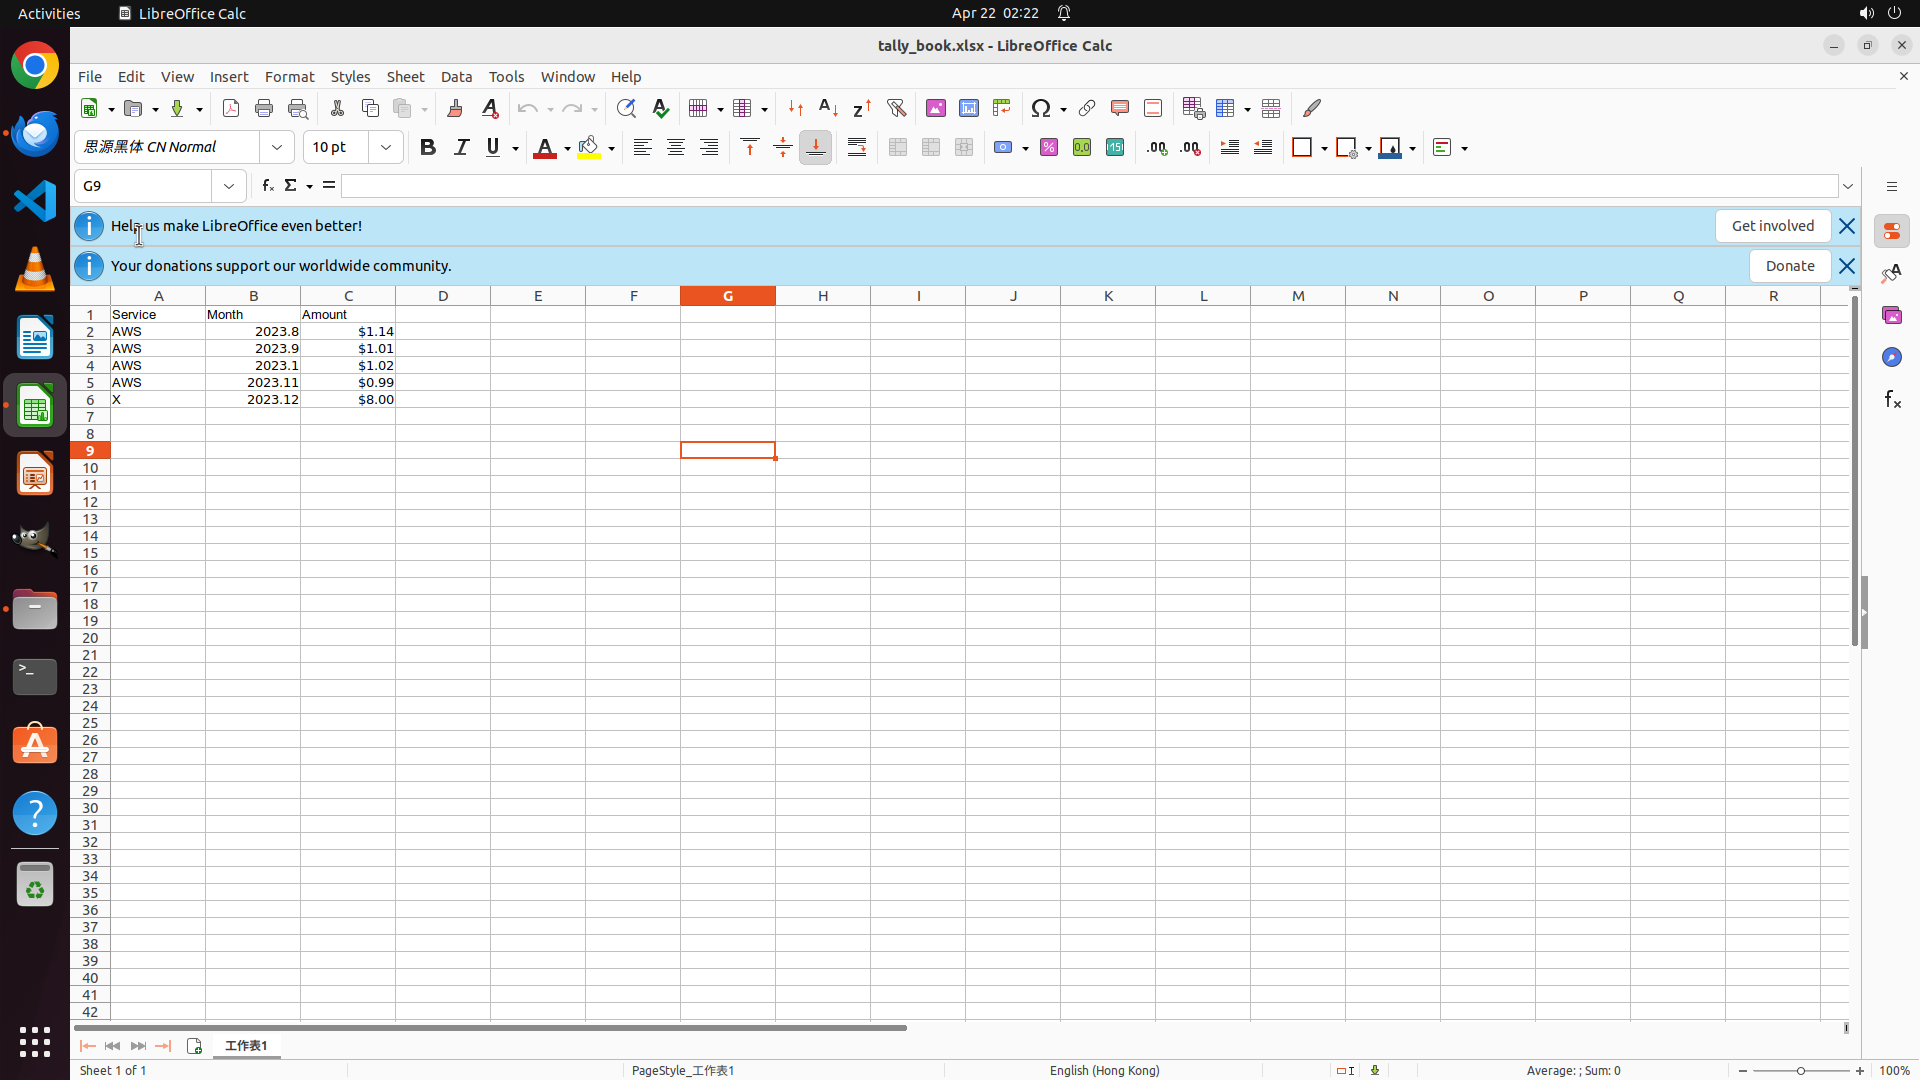Screen dimensions: 1920x1080
Task: Click the Get involved button
Action: click(x=1772, y=226)
